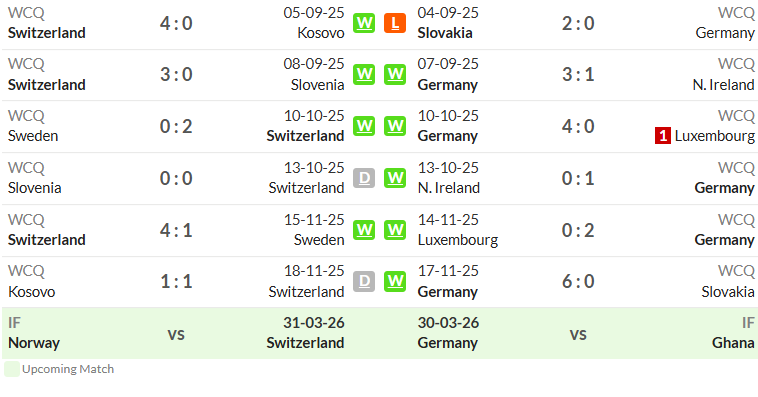The width and height of the screenshot is (758, 397).
Task: Click the W badge for Germany vs N. Ireland 3:1
Action: click(395, 74)
